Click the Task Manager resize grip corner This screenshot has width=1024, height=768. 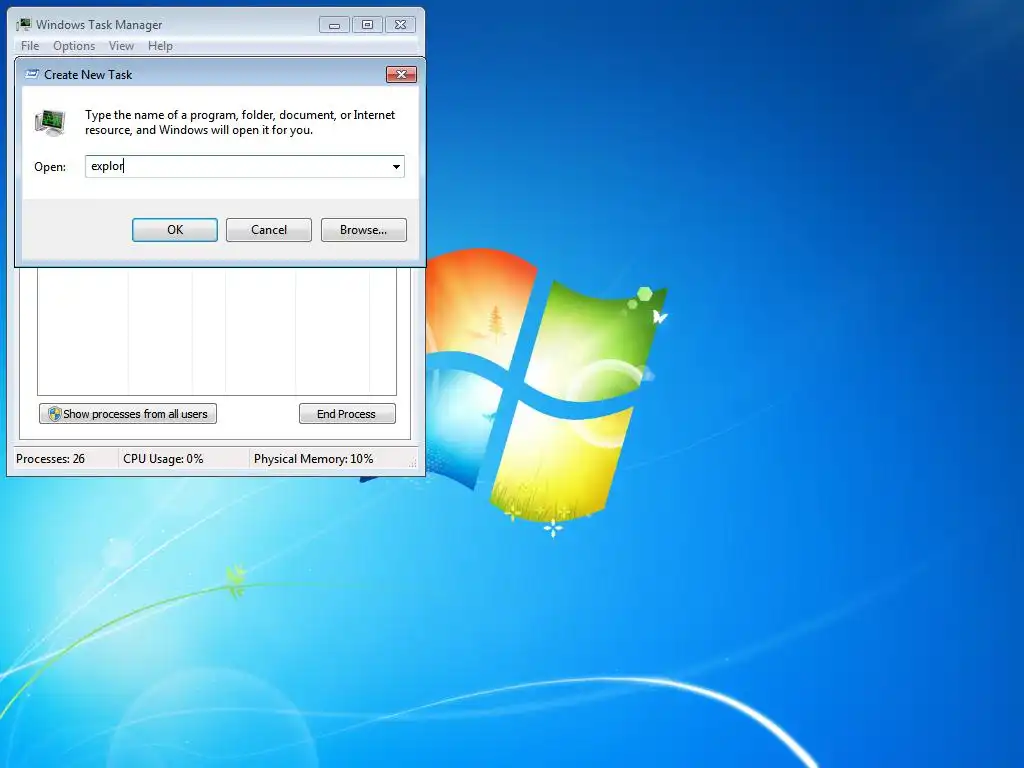(412, 463)
